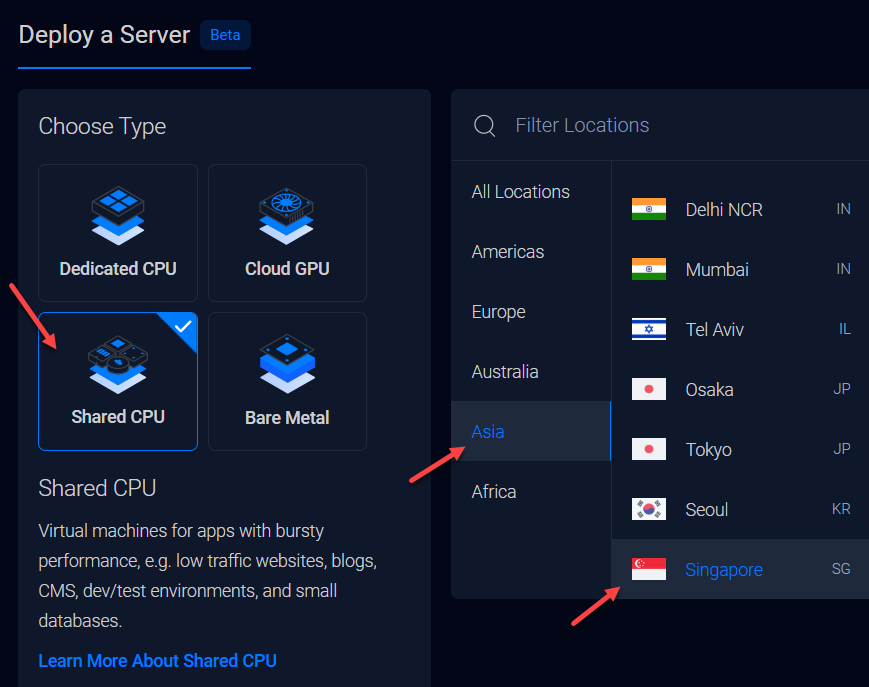Viewport: 869px width, 687px height.
Task: Click the India flag beside Delhi NCR
Action: point(648,209)
